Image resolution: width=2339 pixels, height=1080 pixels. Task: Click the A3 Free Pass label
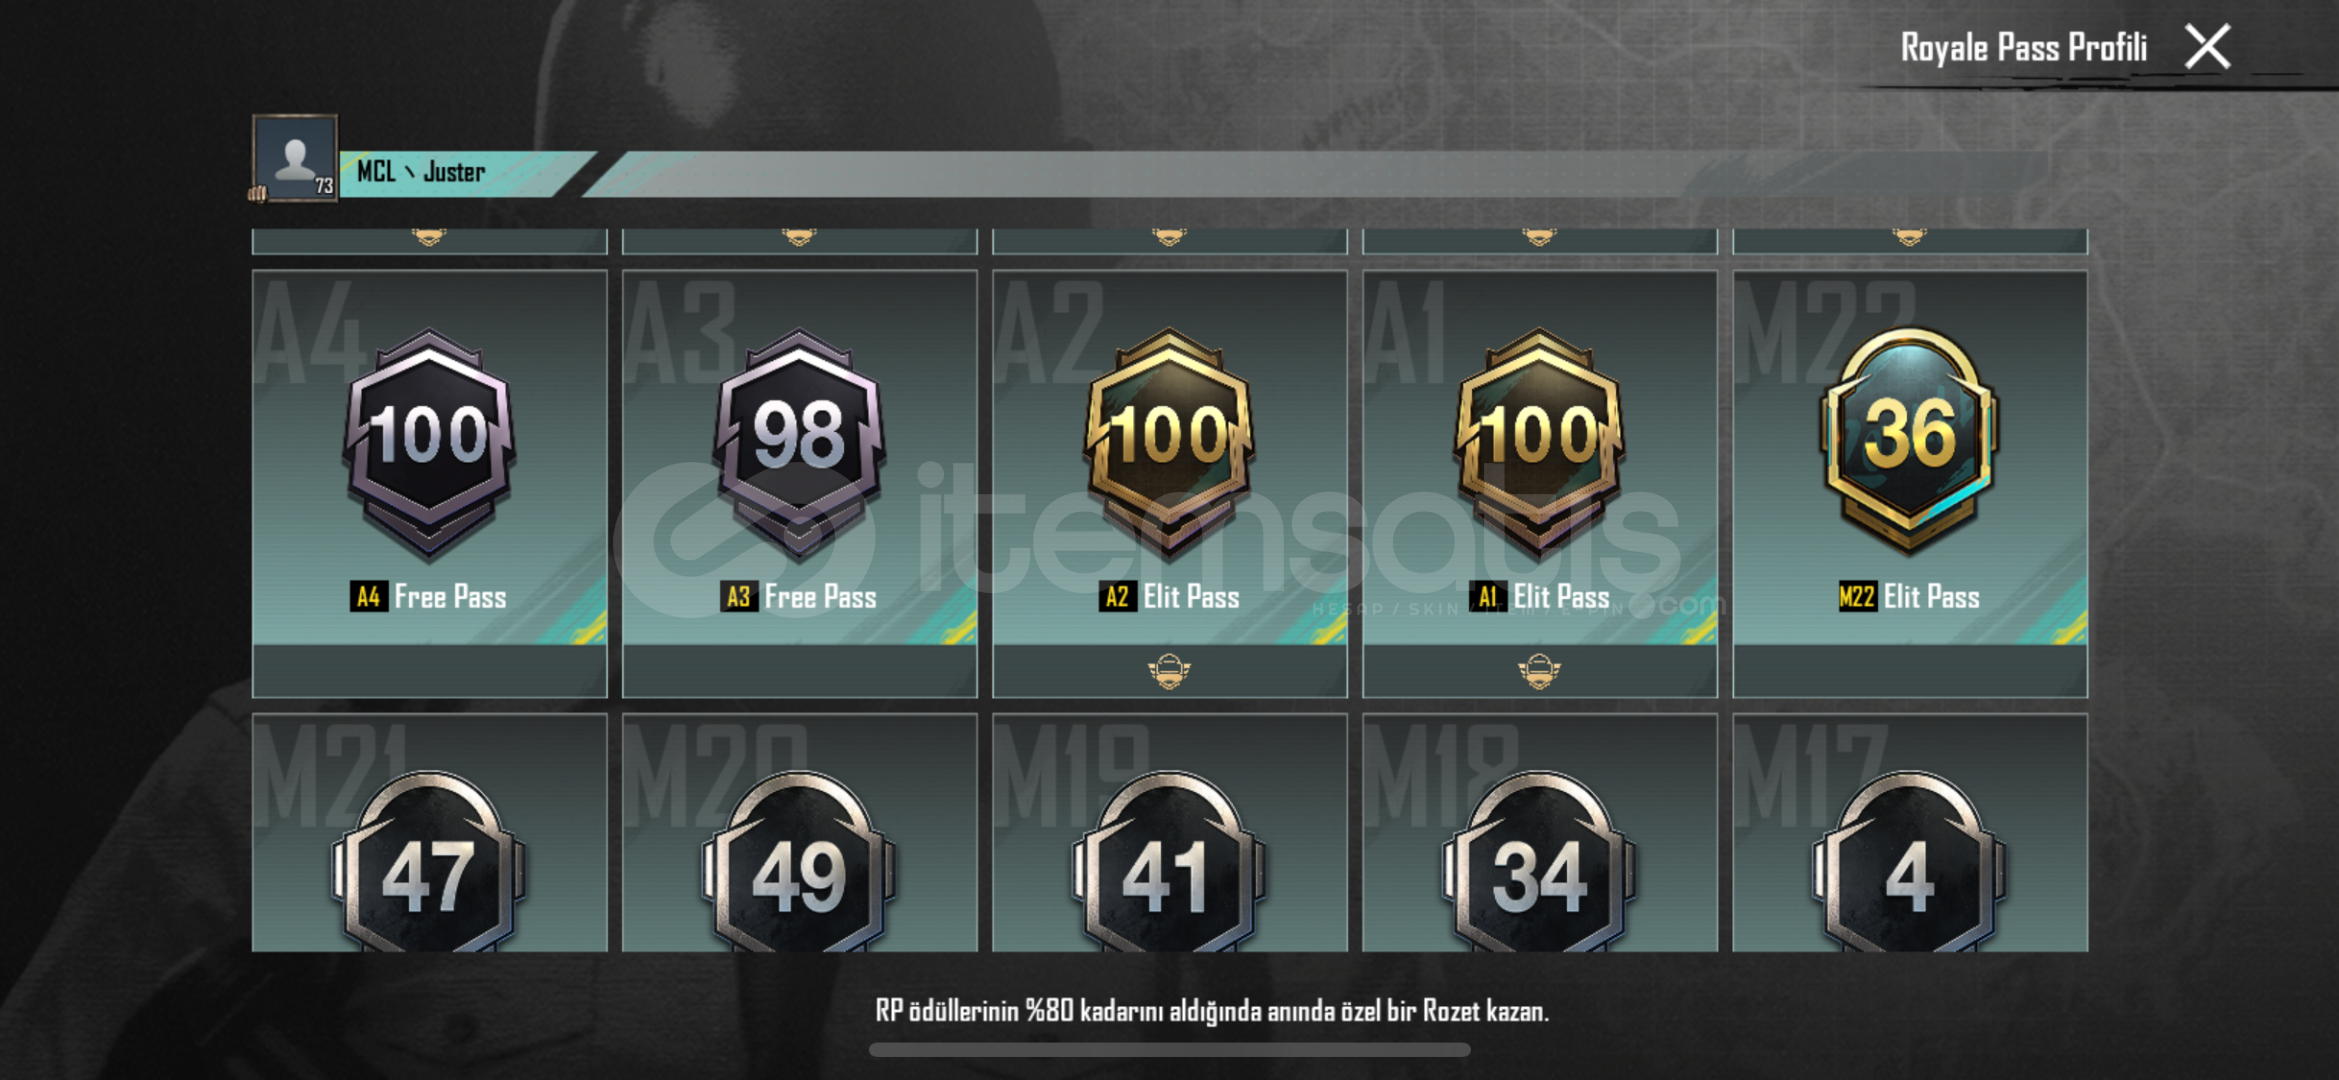tap(799, 597)
